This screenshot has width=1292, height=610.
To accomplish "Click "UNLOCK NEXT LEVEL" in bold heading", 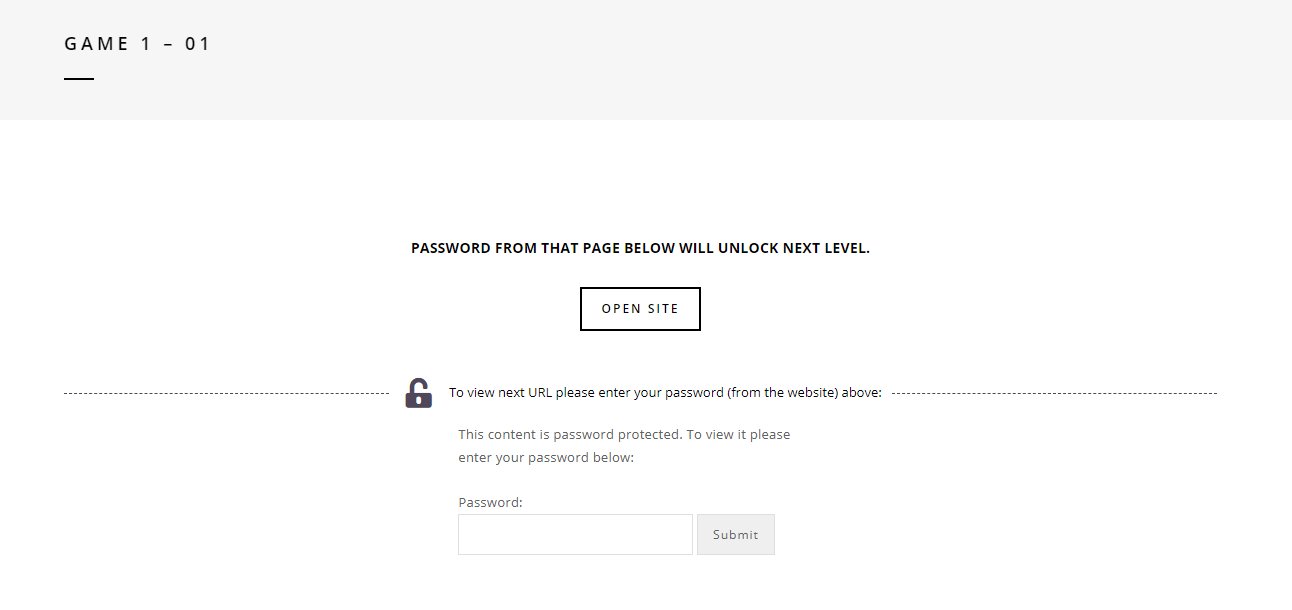I will 794,248.
